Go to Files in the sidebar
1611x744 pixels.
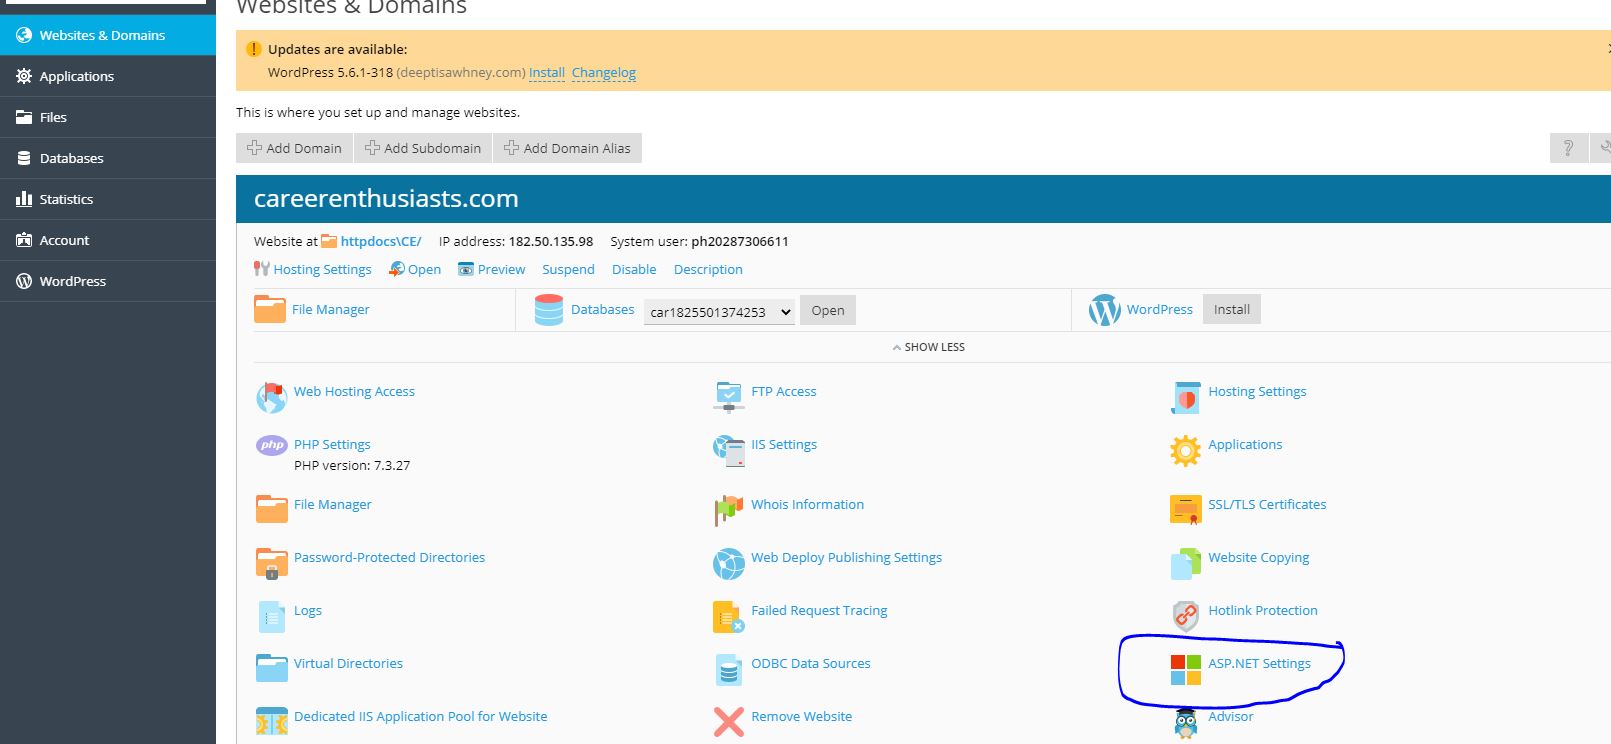(108, 117)
